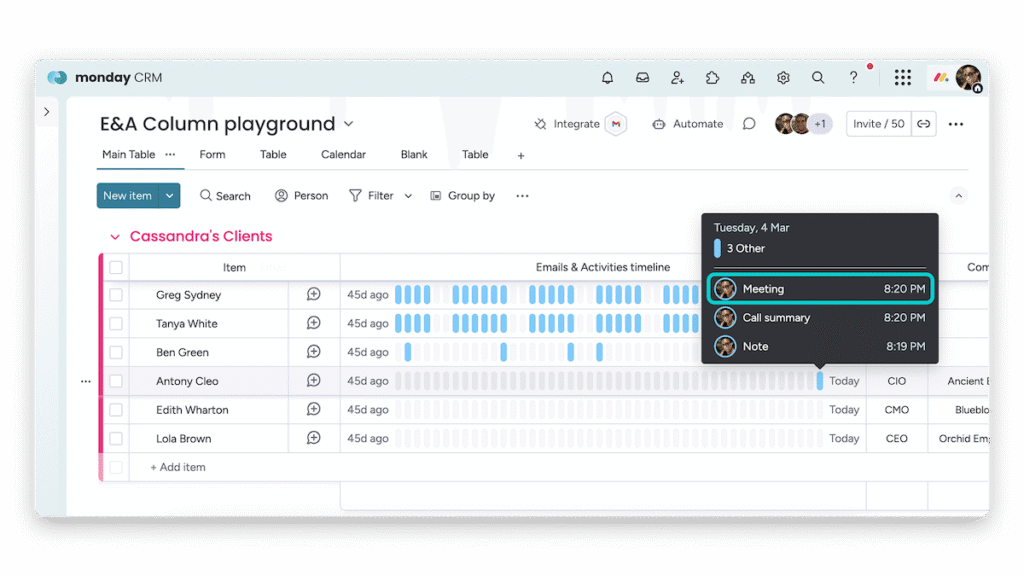Check the Antony Cleo row checkbox
The height and width of the screenshot is (576, 1024).
[x=116, y=381]
